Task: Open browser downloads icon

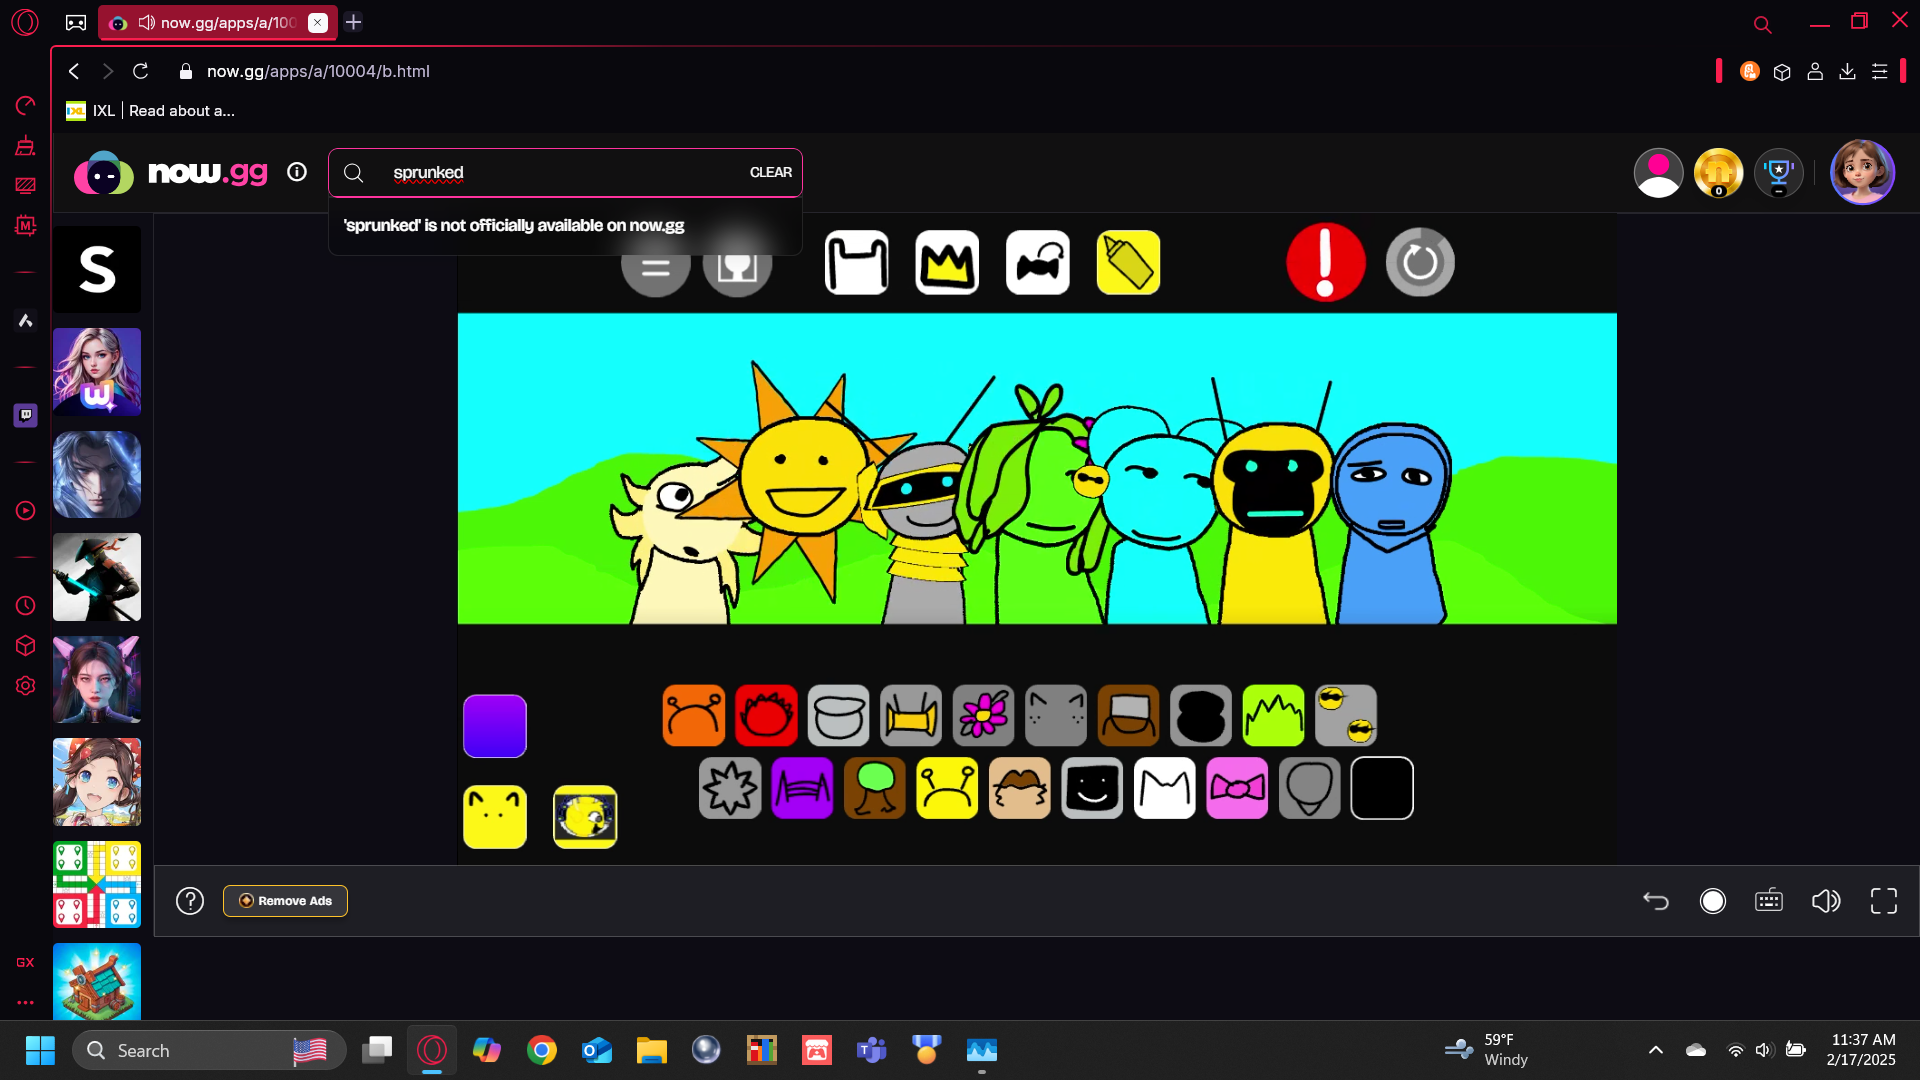Action: 1848,71
